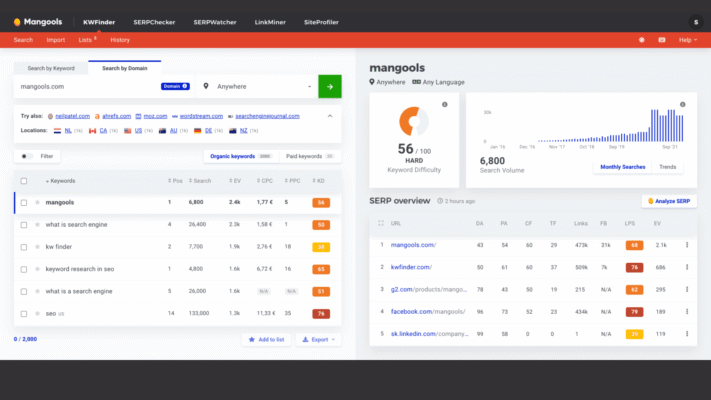Screen dimensions: 711x400
Task: Star the seo keyword row
Action: (x=37, y=313)
